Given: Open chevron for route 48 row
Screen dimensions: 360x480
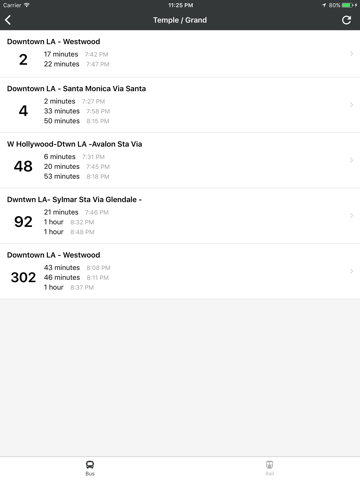Looking at the screenshot, I should coord(351,160).
